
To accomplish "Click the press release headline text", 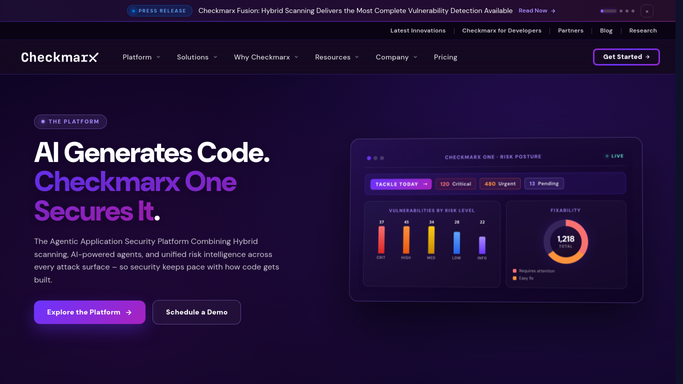I will [x=355, y=11].
